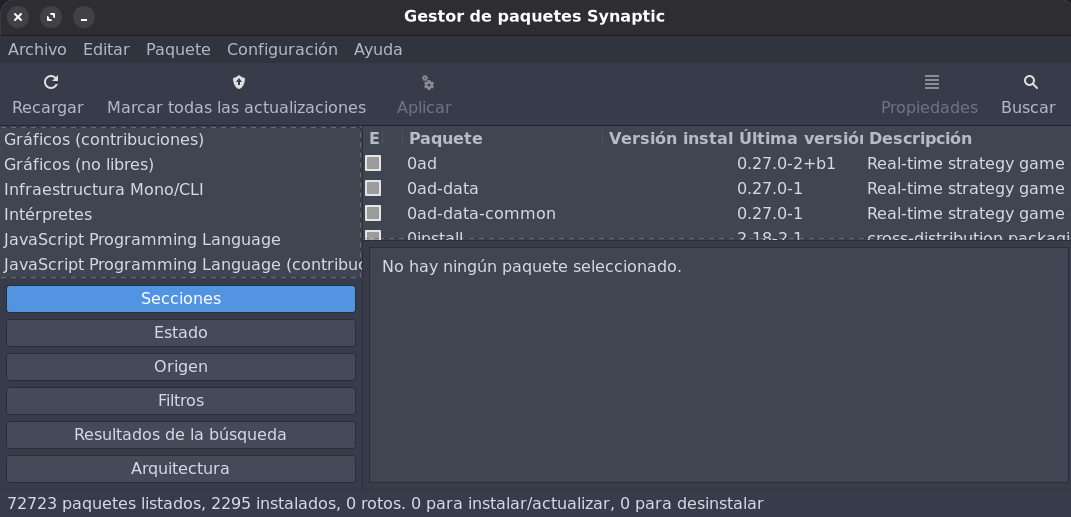Open the Ayuda menu
This screenshot has height=517, width=1071.
click(378, 50)
